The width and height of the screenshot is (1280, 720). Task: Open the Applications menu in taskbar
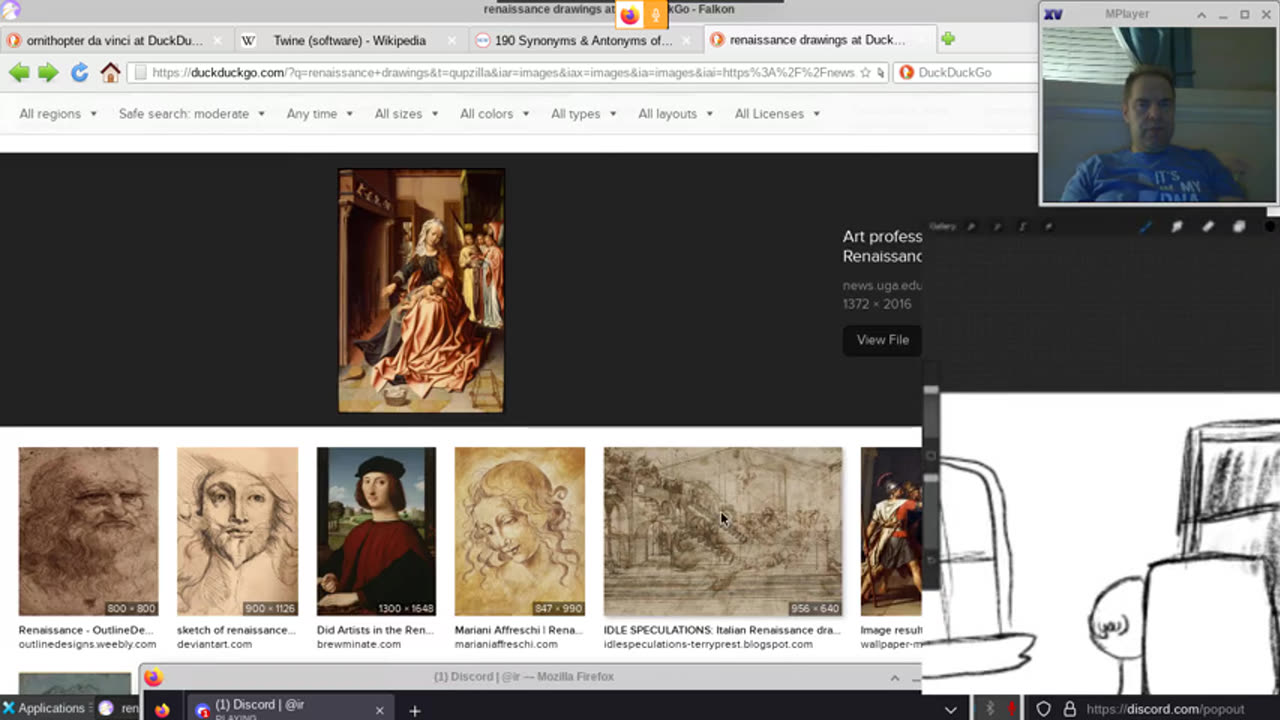click(x=44, y=708)
